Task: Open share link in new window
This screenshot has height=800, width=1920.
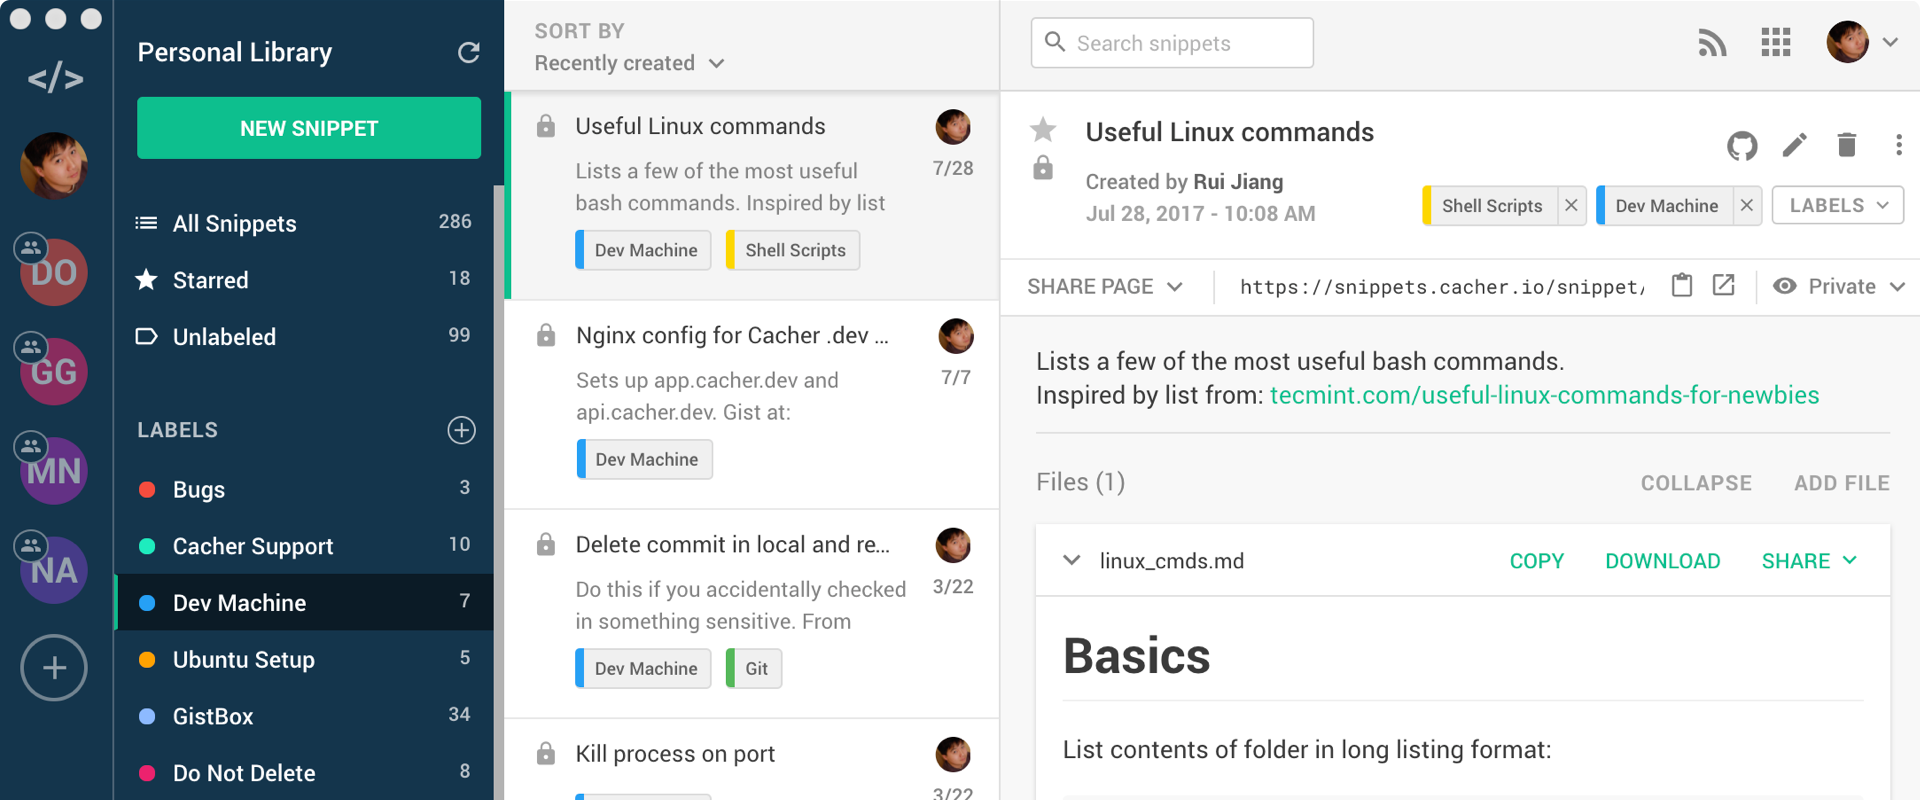Action: [1724, 286]
